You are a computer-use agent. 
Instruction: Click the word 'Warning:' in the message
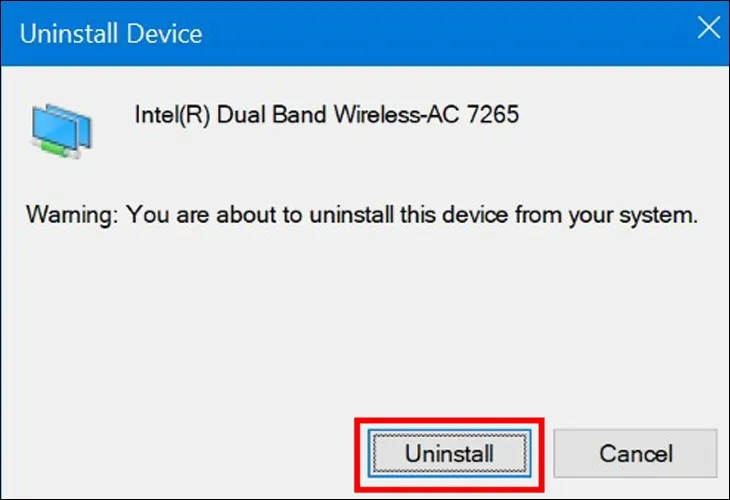click(x=66, y=215)
